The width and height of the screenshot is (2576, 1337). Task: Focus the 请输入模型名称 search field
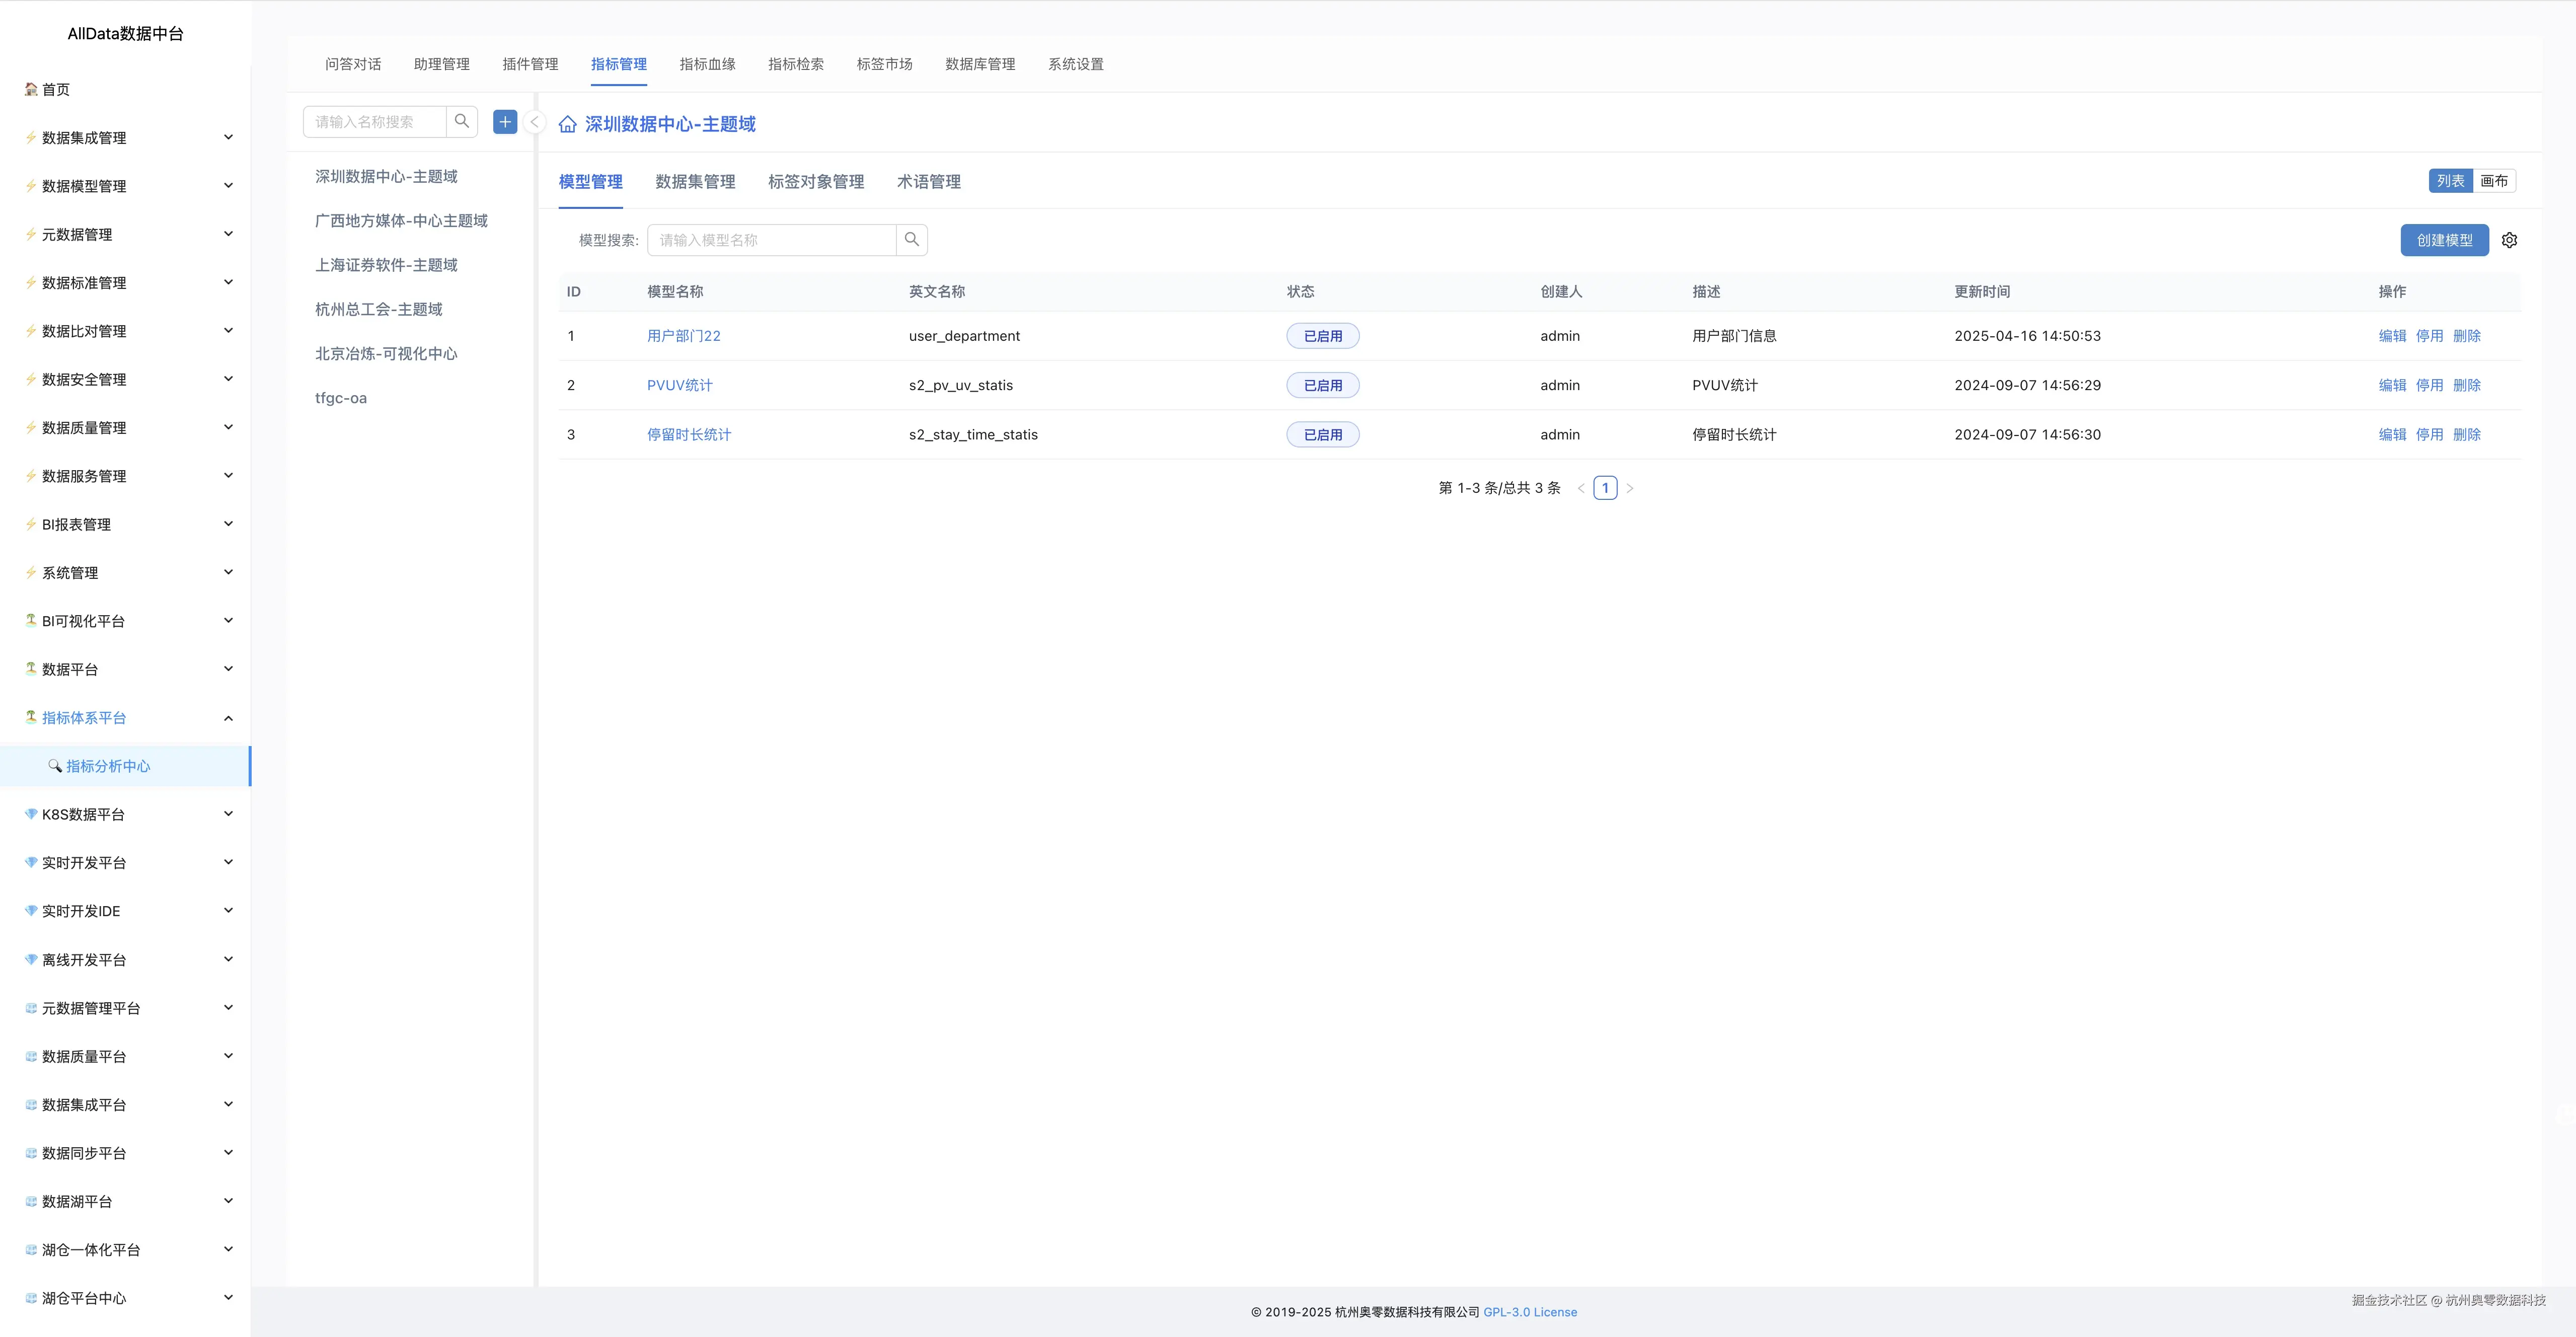coord(772,240)
